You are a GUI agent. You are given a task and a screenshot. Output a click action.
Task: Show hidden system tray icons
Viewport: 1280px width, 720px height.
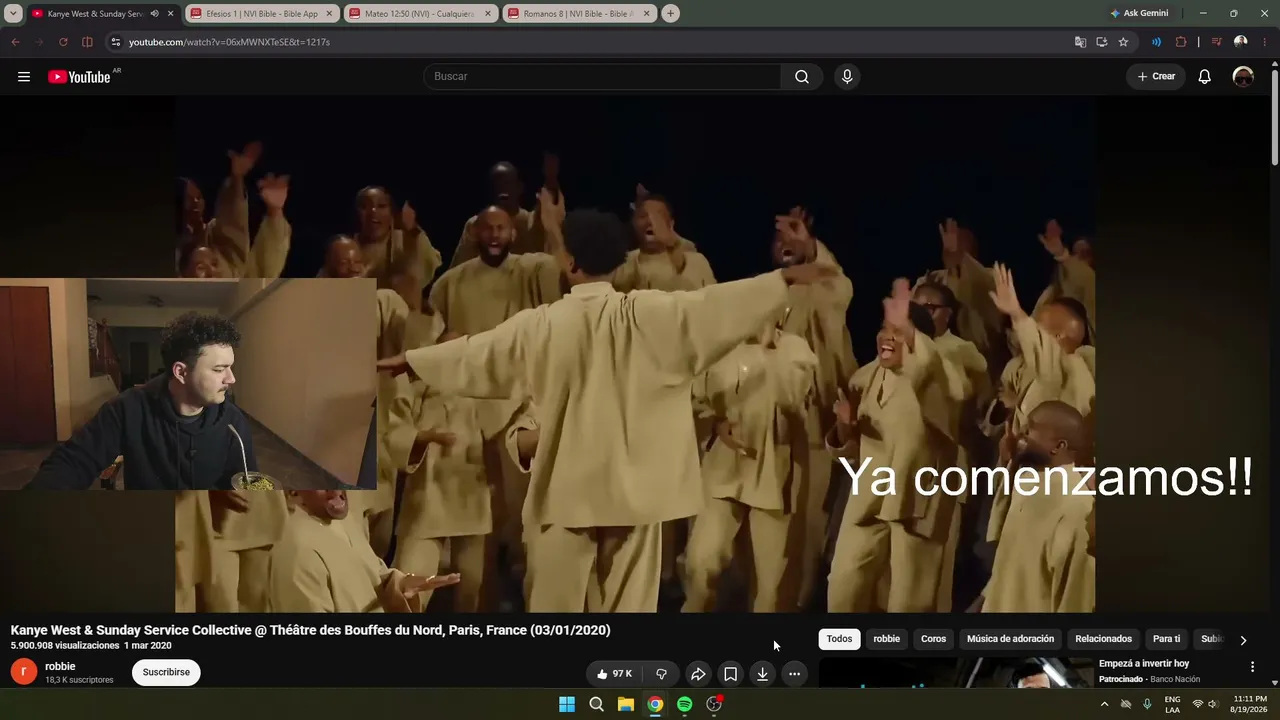1104,704
